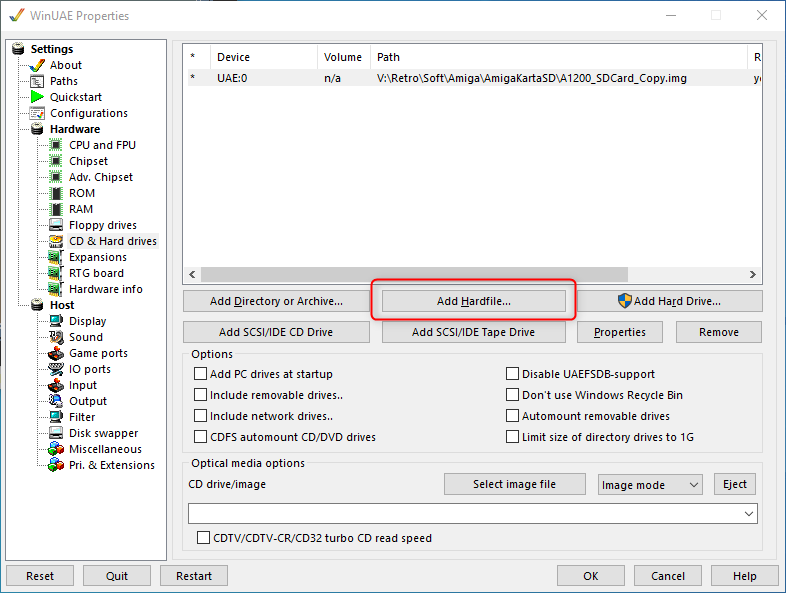This screenshot has width=786, height=593.
Task: Click the Game ports joystick icon
Action: pyautogui.click(x=56, y=353)
